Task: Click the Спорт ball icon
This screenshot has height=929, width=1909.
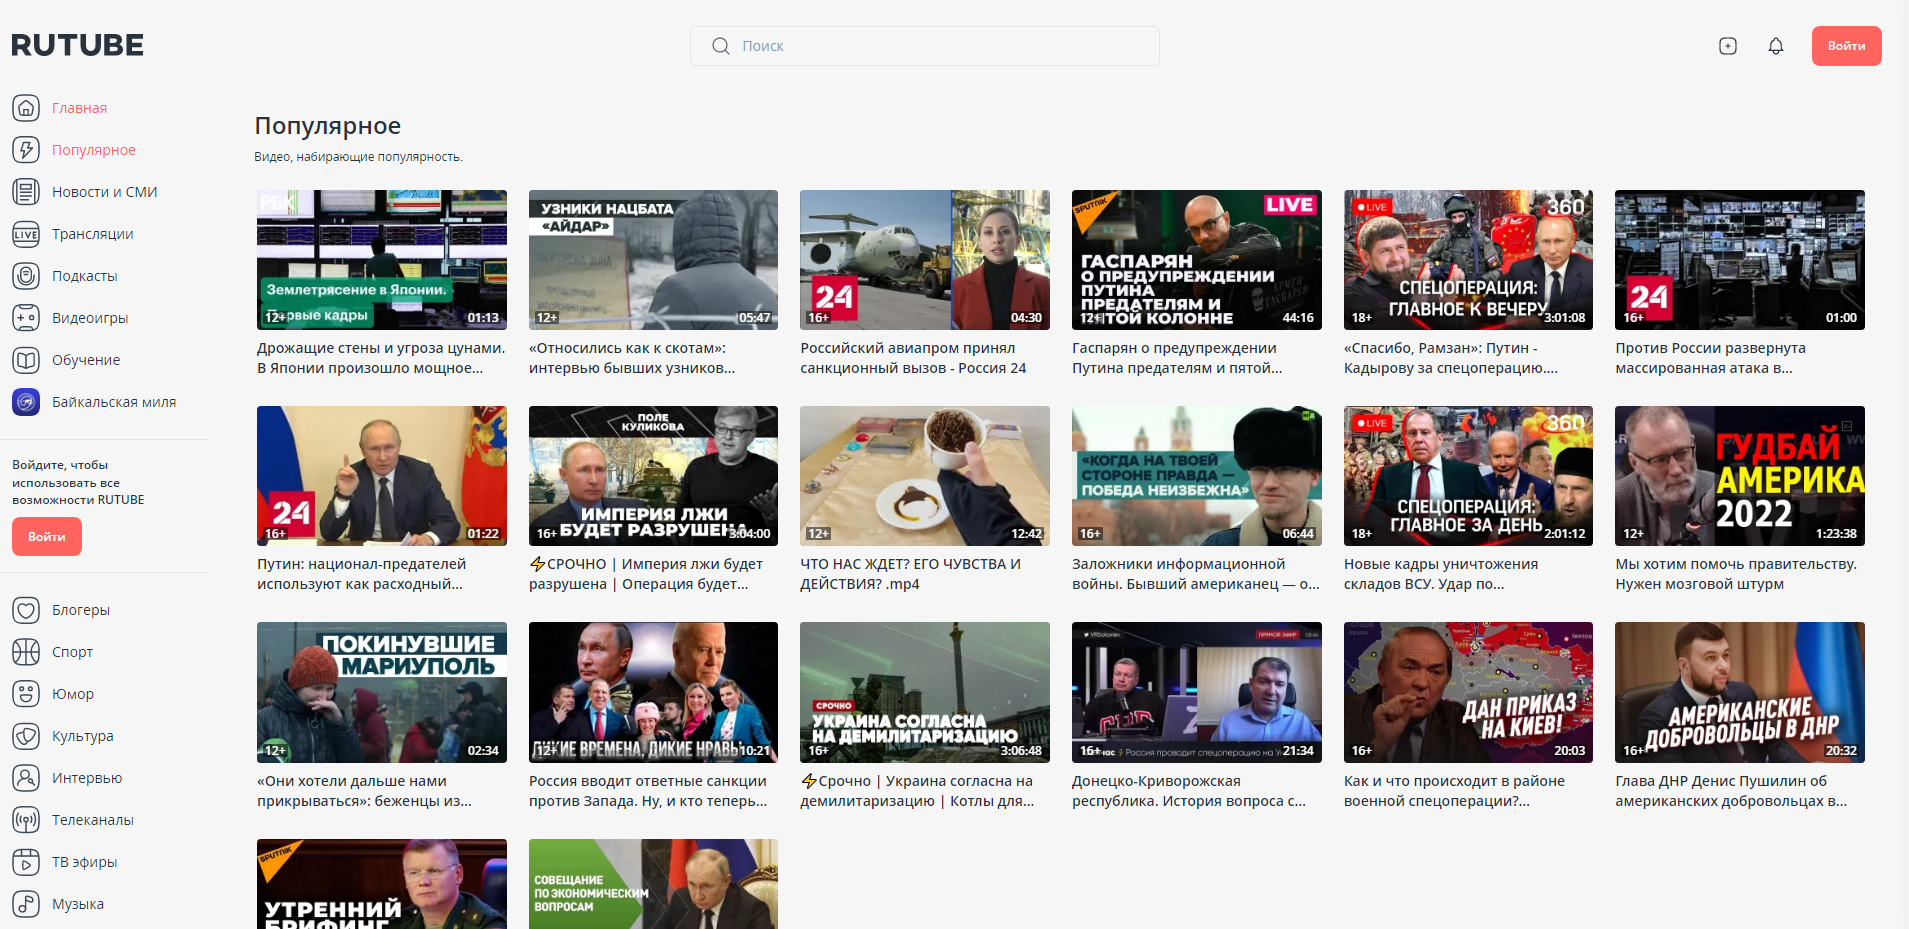Action: click(x=26, y=652)
